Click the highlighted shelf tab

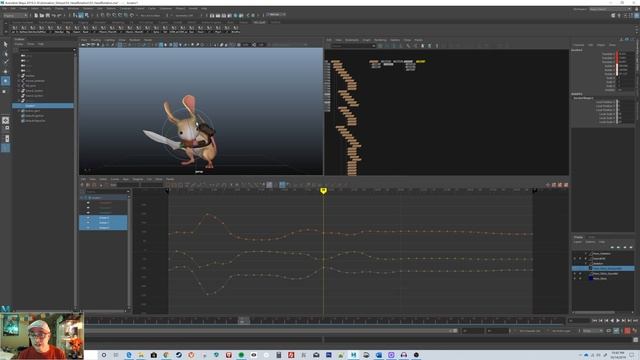click(260, 22)
